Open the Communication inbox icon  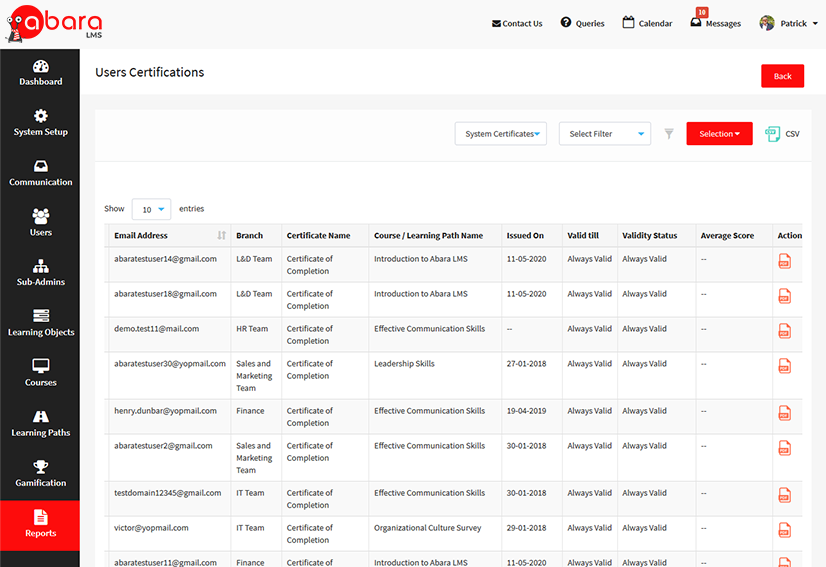(41, 166)
